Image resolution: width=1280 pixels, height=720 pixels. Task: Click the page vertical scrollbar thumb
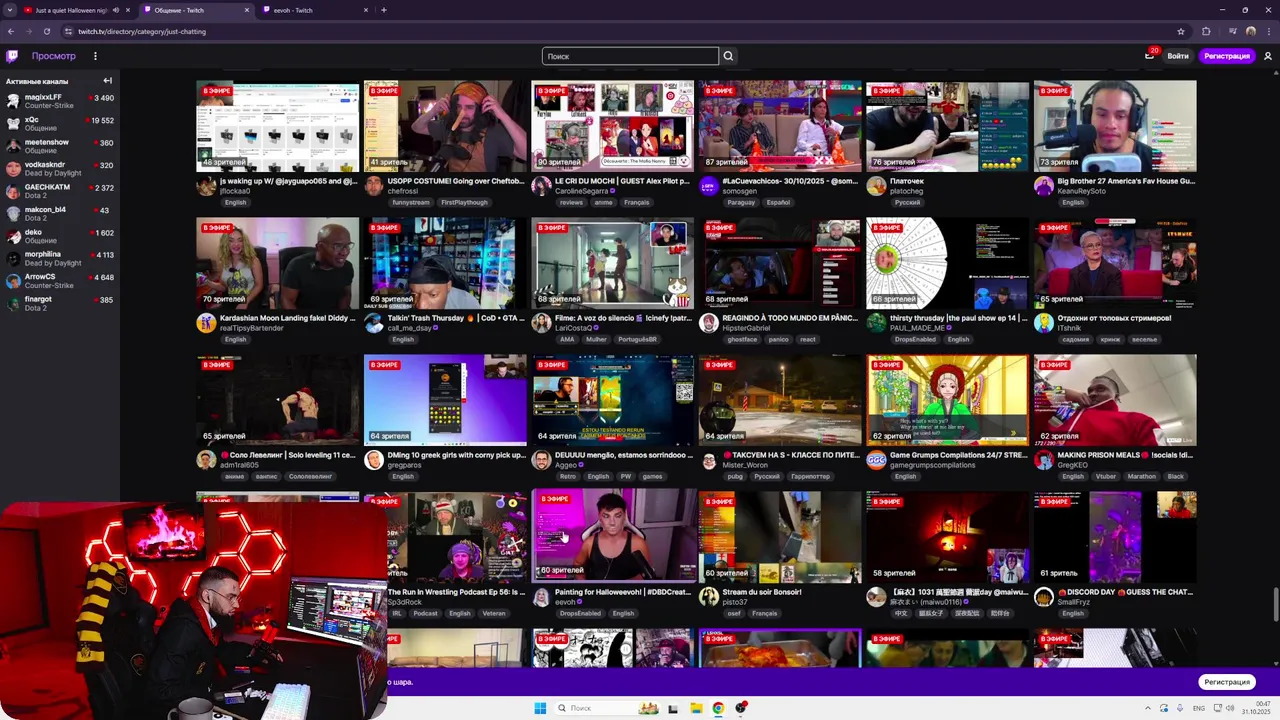[1275, 606]
